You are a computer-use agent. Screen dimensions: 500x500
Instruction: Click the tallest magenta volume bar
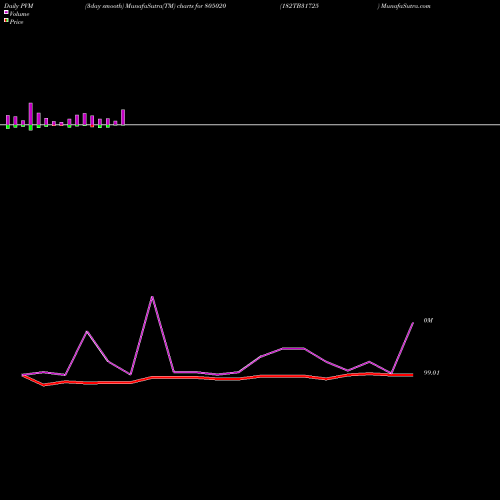pyautogui.click(x=31, y=114)
